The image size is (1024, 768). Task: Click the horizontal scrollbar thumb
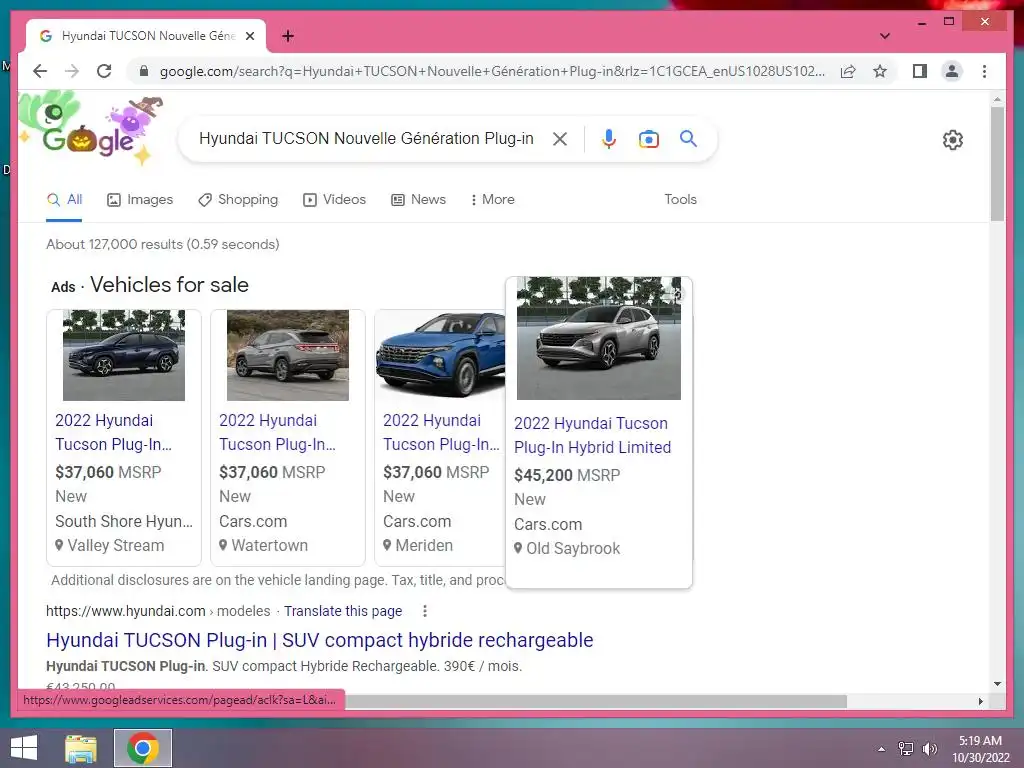click(x=596, y=701)
